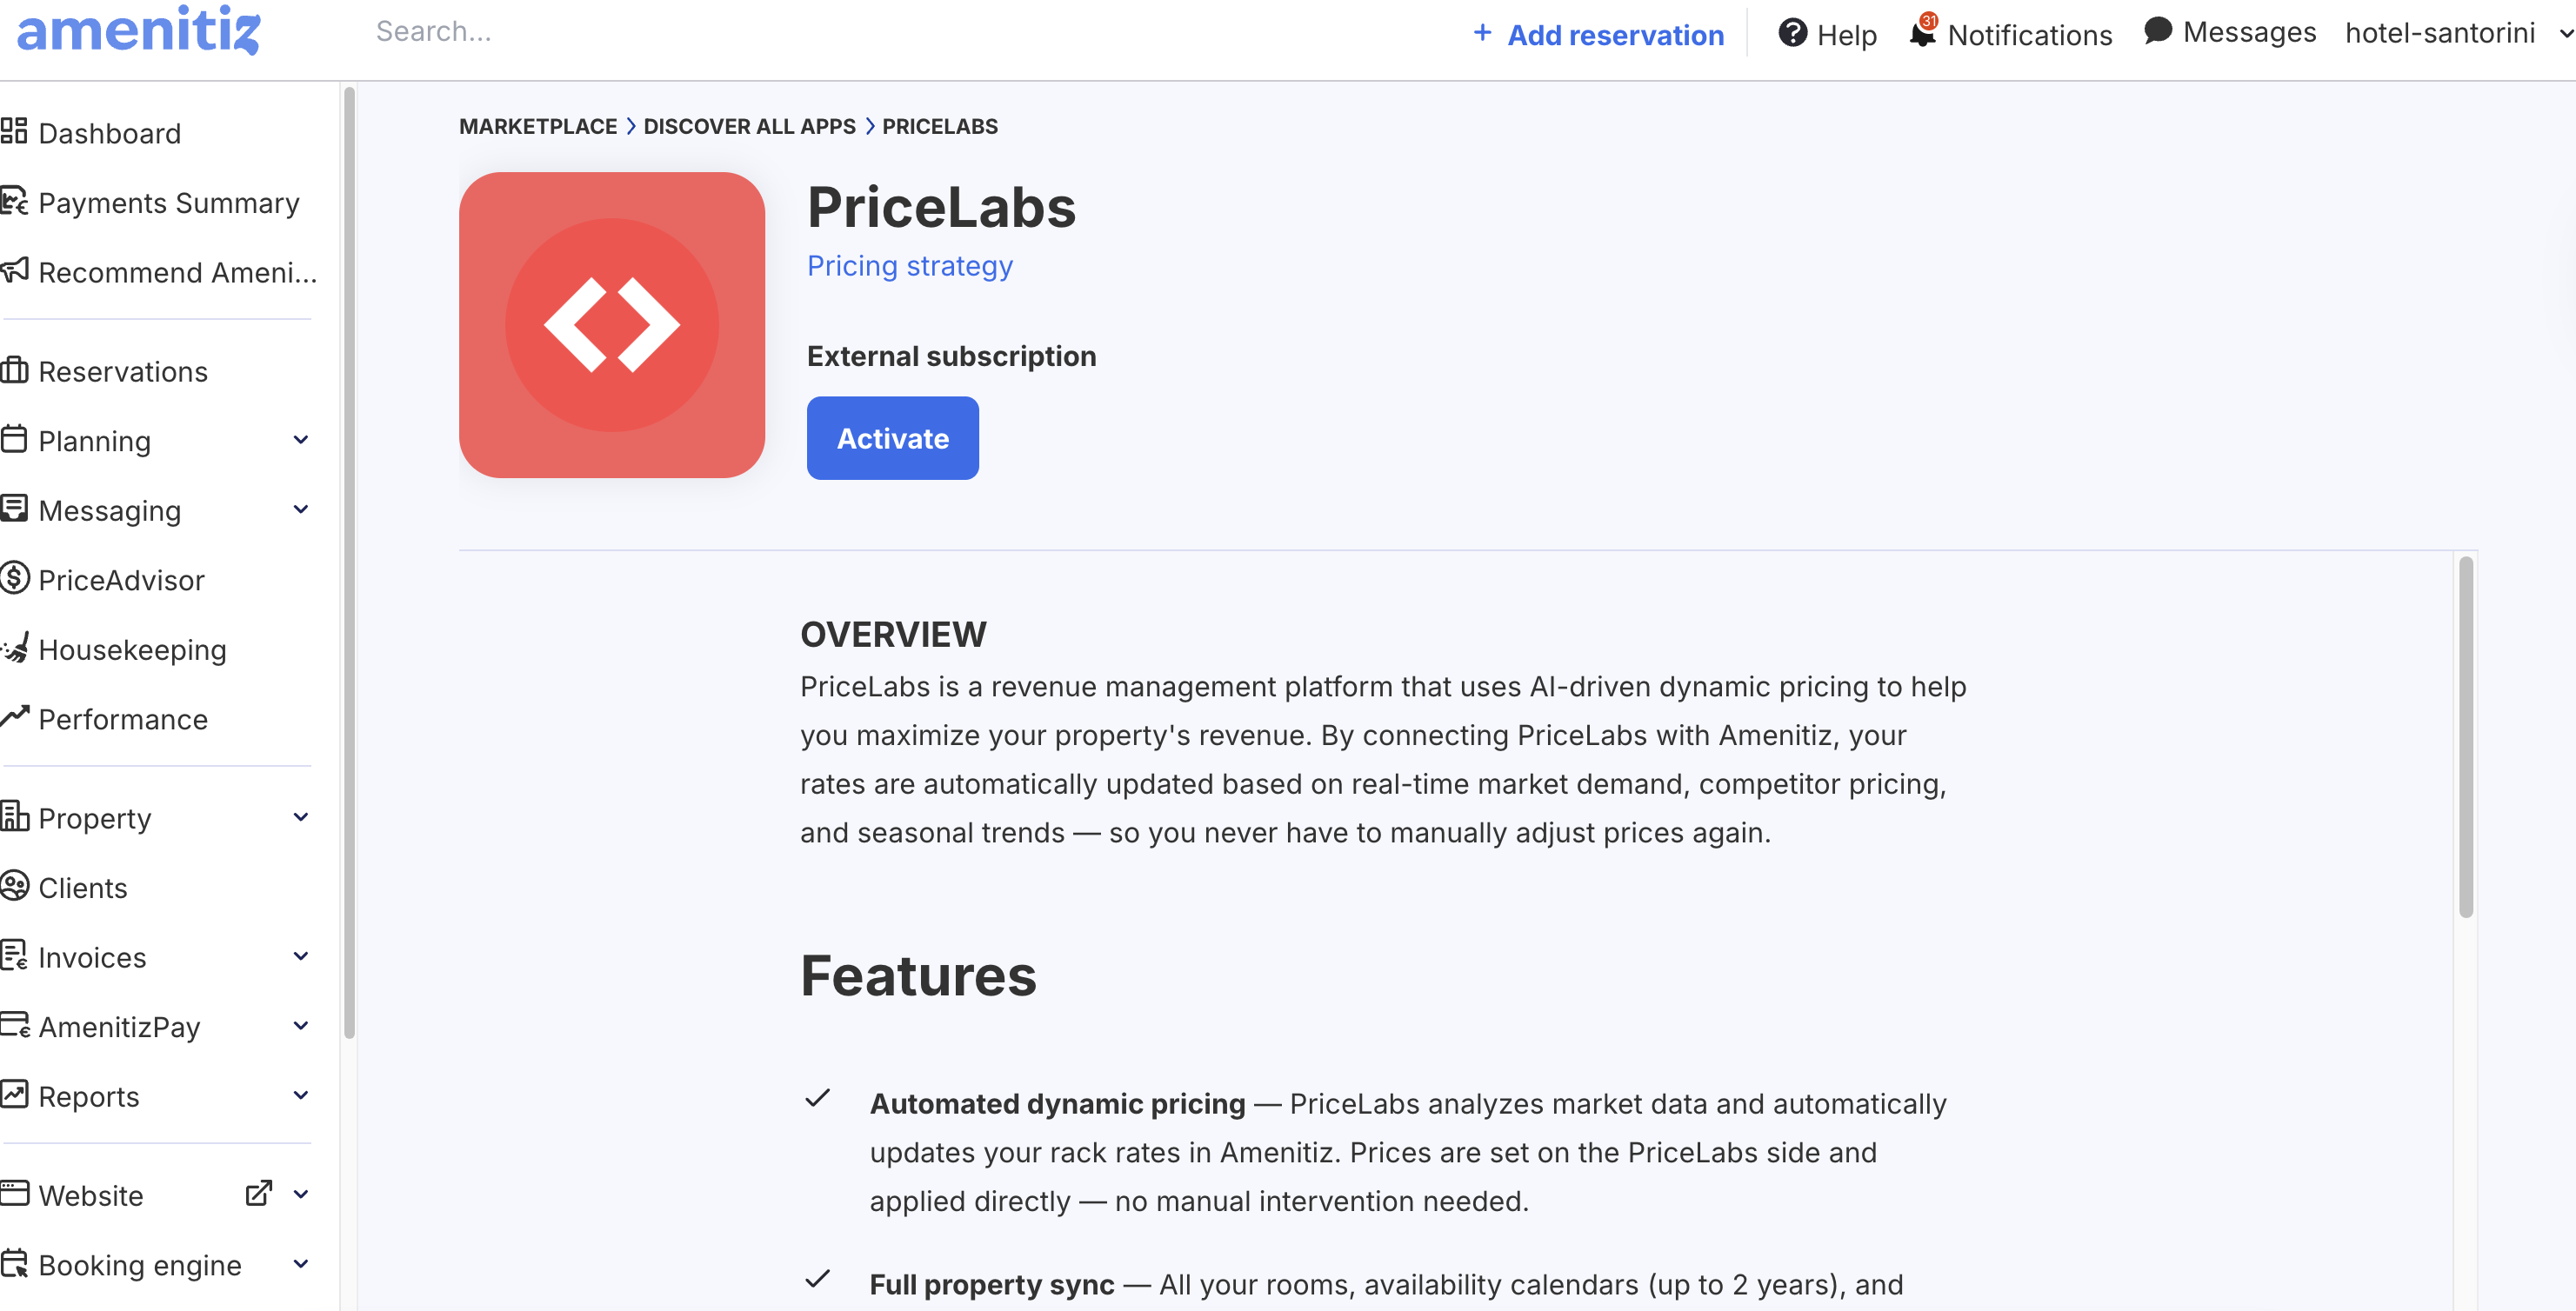Image resolution: width=2576 pixels, height=1311 pixels.
Task: Click the Dashboard sidebar icon
Action: pos(14,132)
